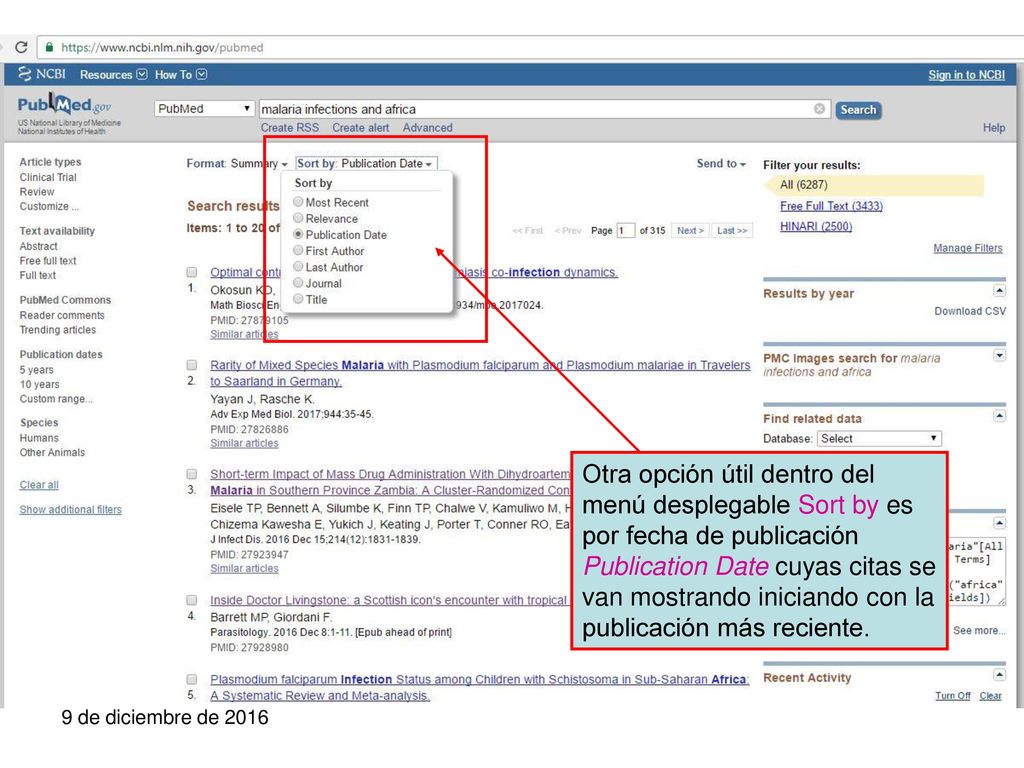Click the Search button
This screenshot has height=768, width=1024.
pos(857,110)
